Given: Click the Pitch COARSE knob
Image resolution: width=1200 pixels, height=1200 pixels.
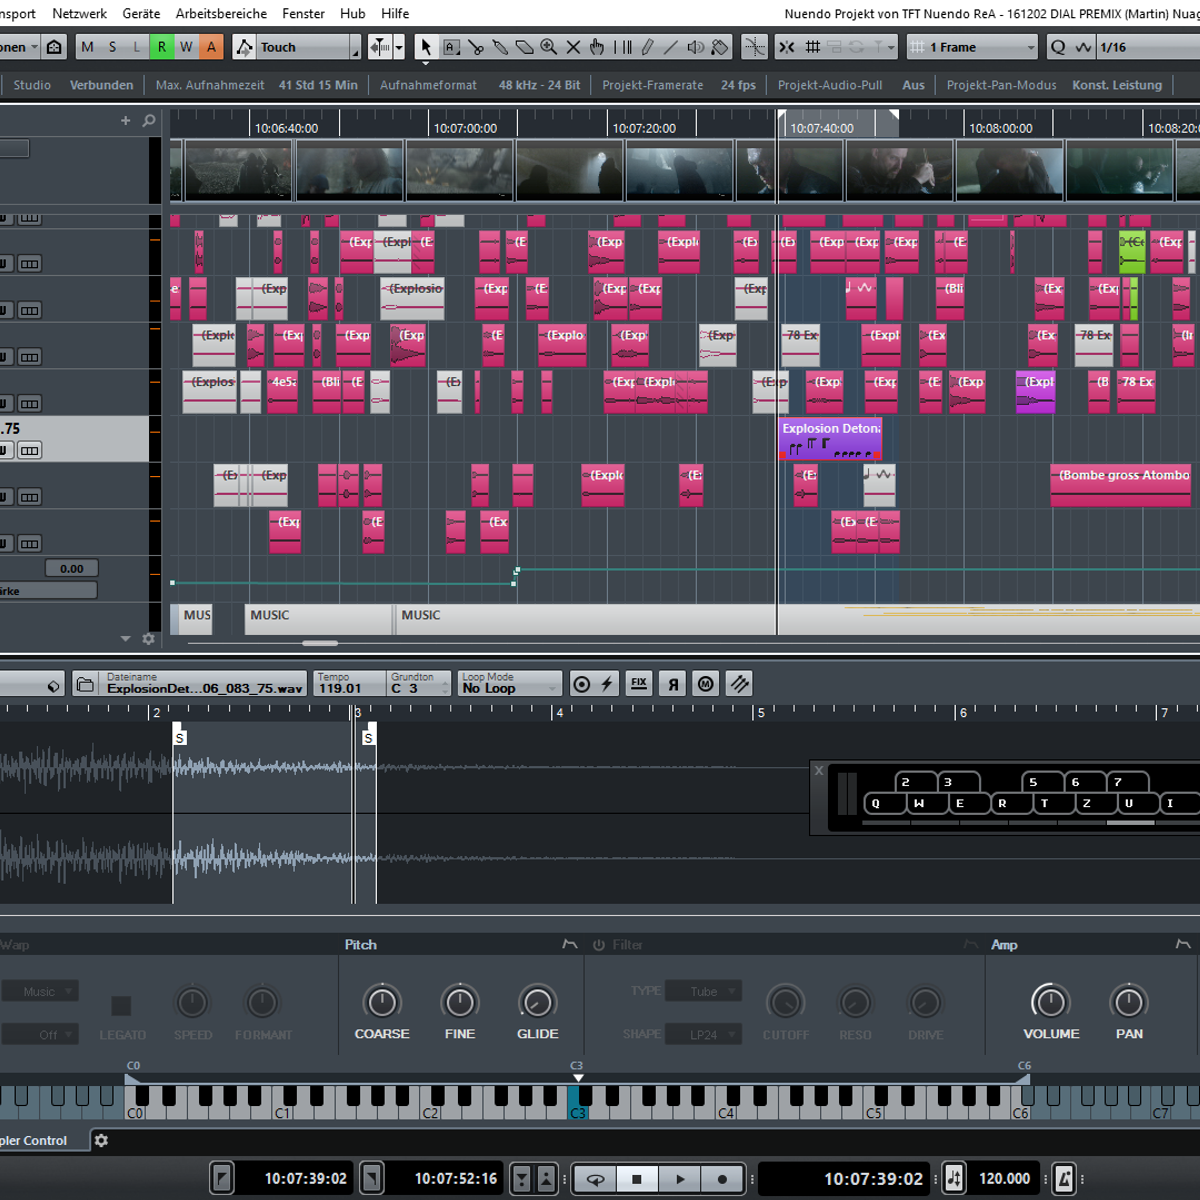Looking at the screenshot, I should (x=382, y=1001).
